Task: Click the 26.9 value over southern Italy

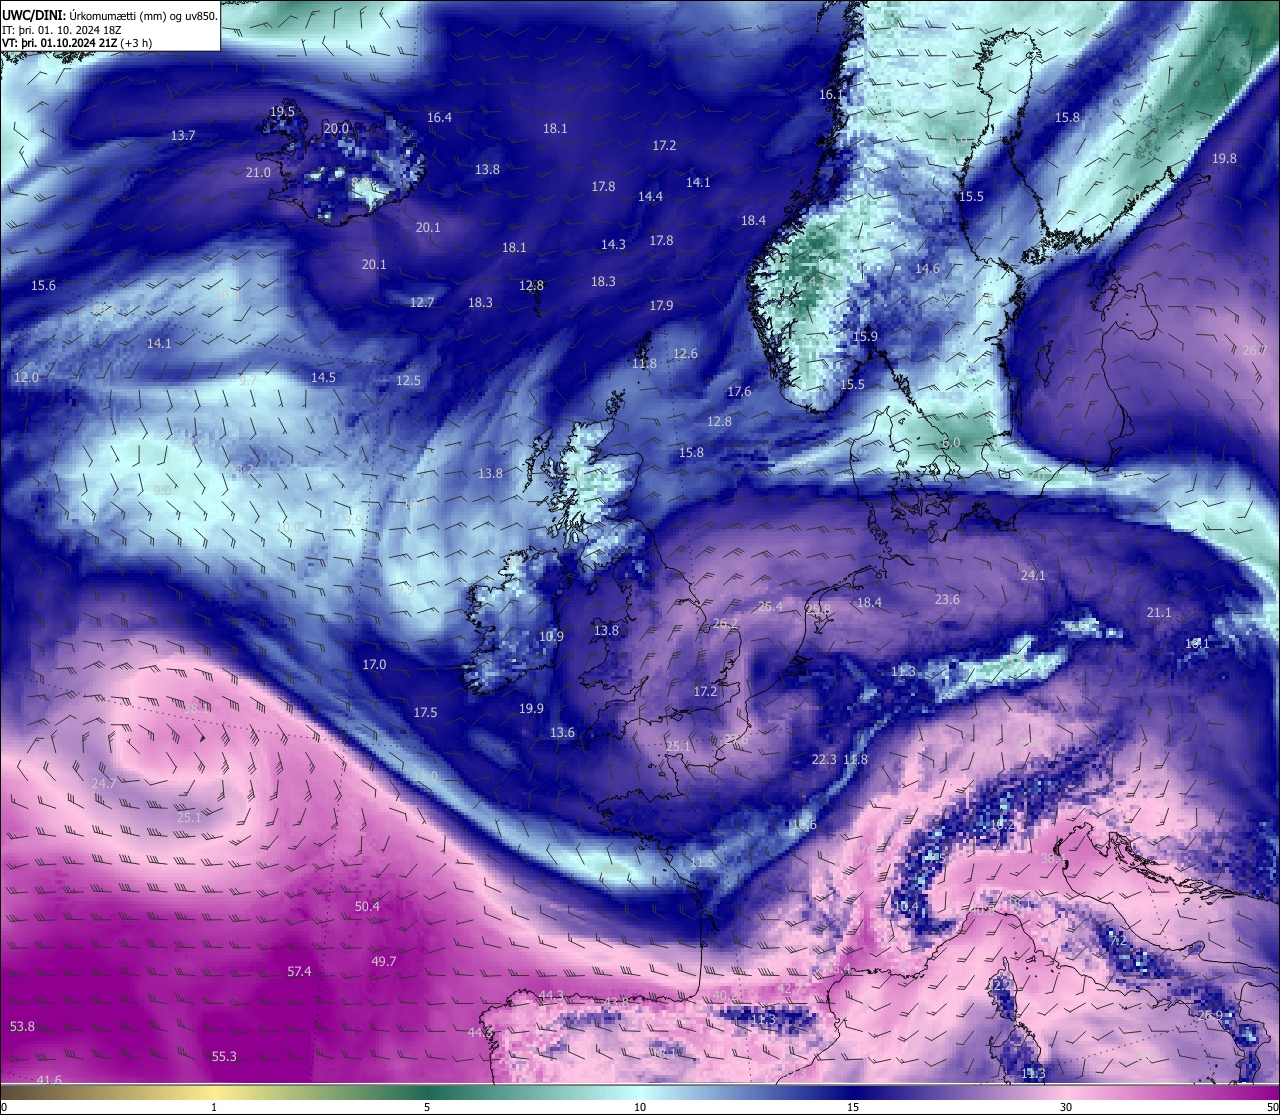Action: click(1210, 1015)
